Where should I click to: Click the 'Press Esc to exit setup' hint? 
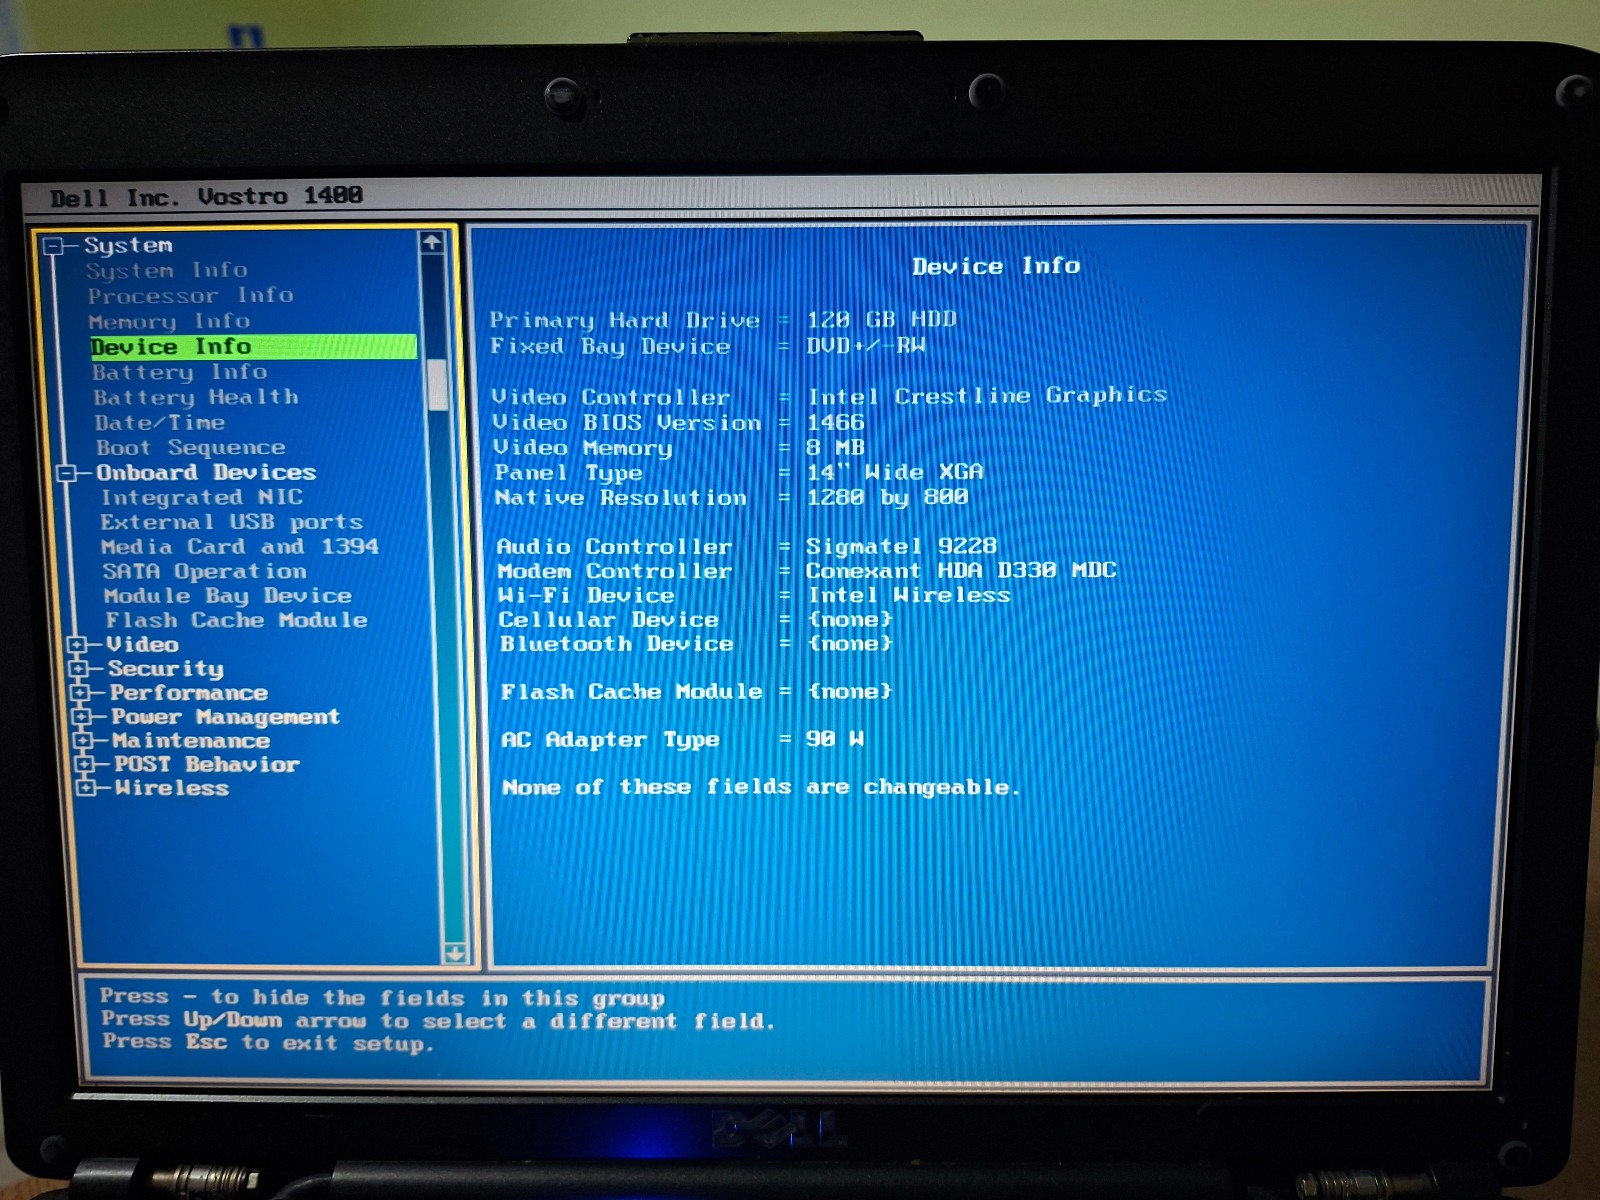(x=268, y=1043)
